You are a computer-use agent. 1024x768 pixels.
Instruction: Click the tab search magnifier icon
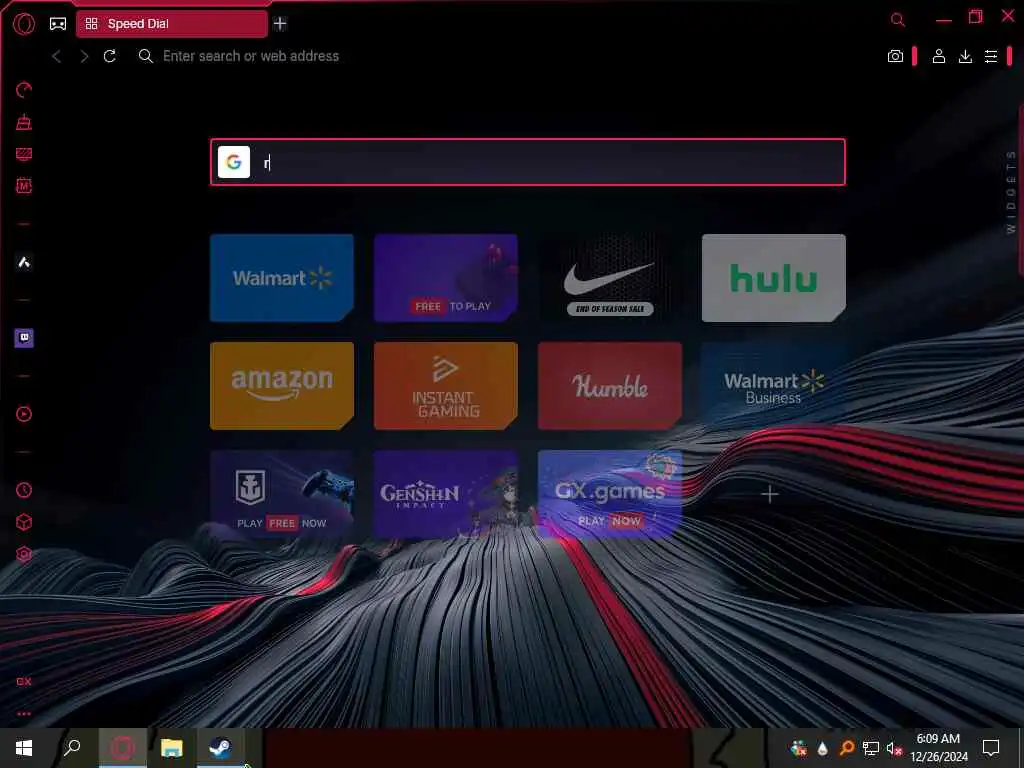[x=898, y=20]
